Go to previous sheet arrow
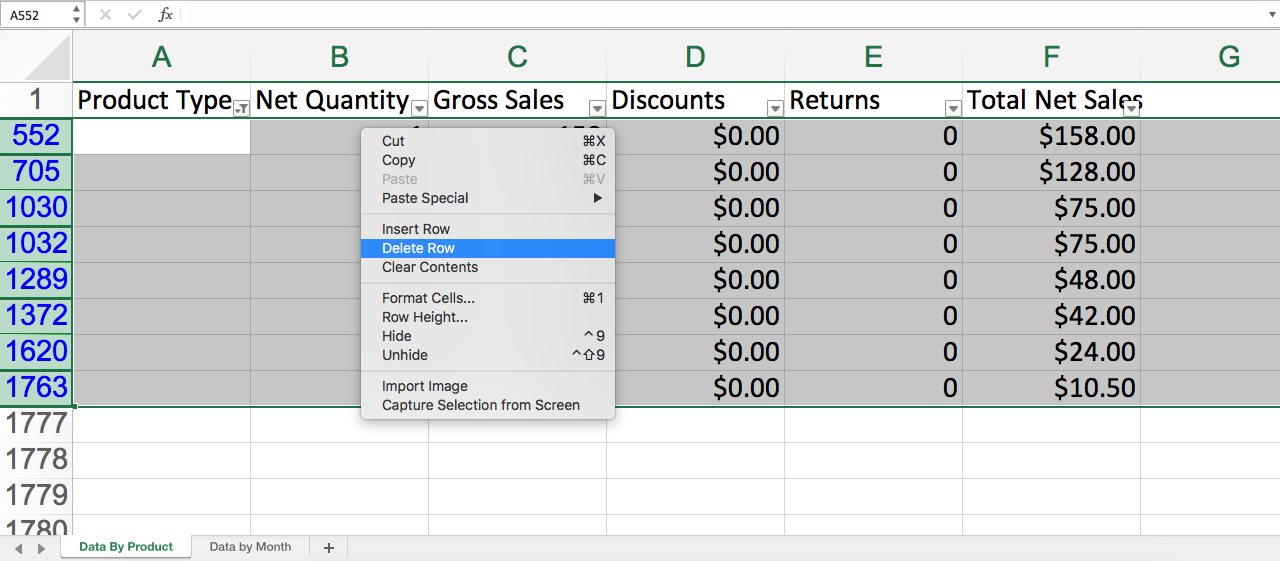Viewport: 1280px width, 561px height. click(x=18, y=548)
